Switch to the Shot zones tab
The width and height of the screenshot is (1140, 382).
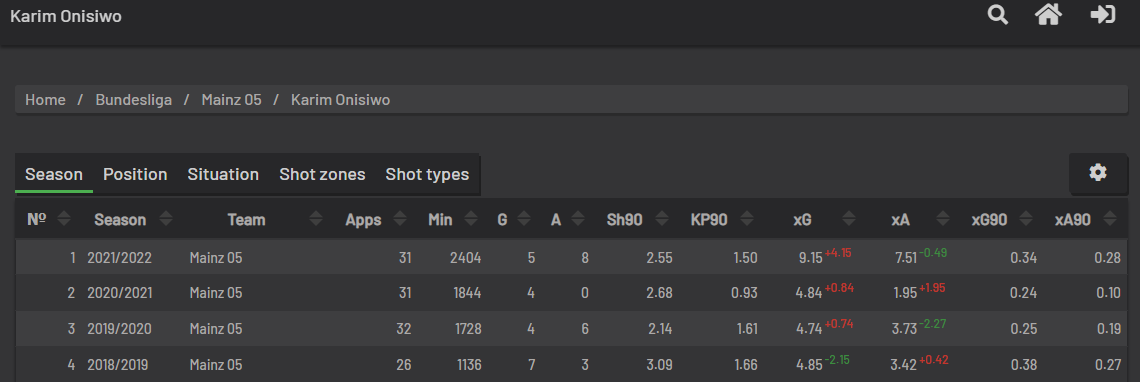click(x=322, y=175)
